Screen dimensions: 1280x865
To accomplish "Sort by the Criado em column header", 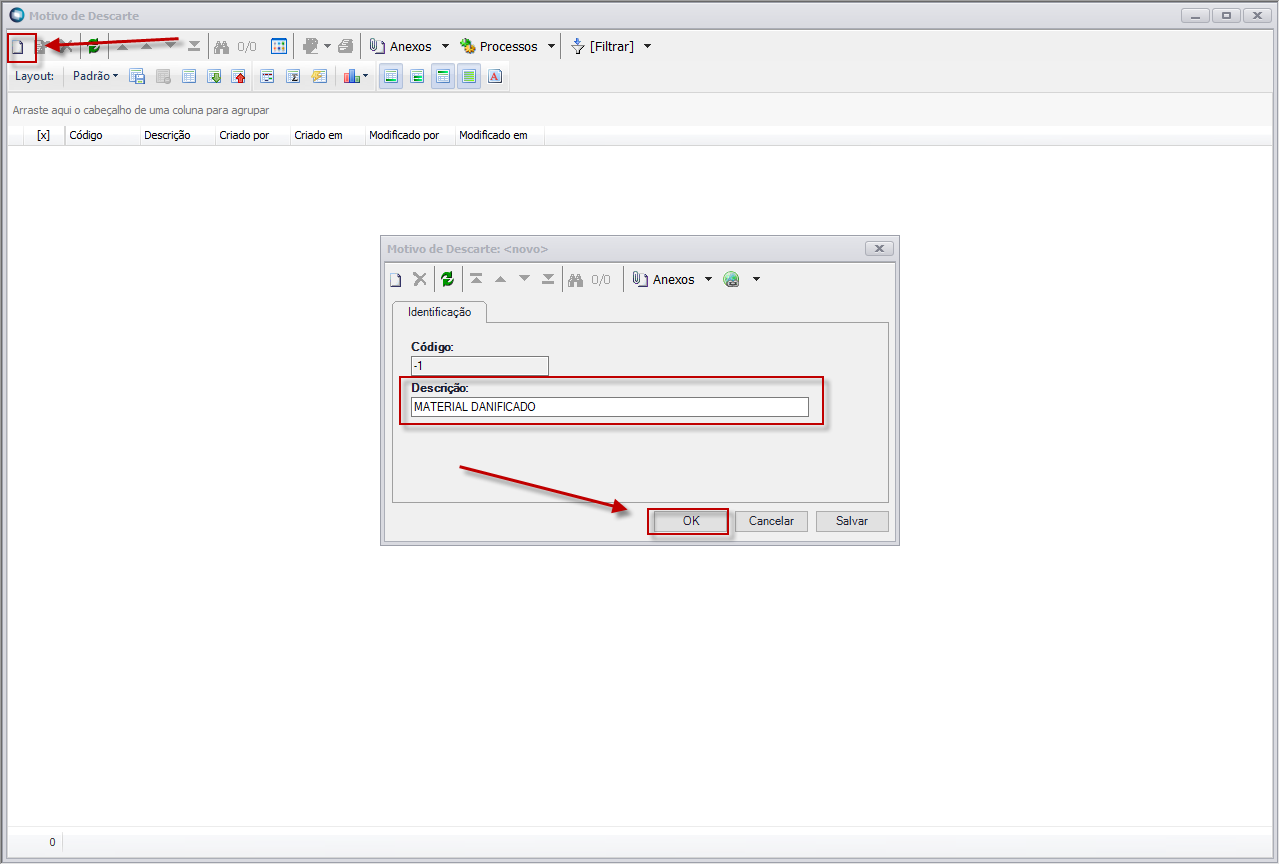I will pyautogui.click(x=327, y=135).
